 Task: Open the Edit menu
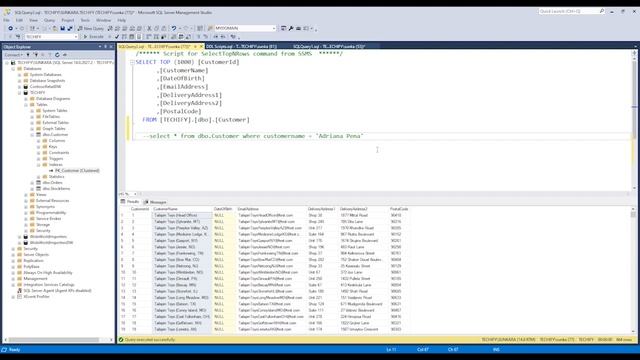tap(19, 20)
